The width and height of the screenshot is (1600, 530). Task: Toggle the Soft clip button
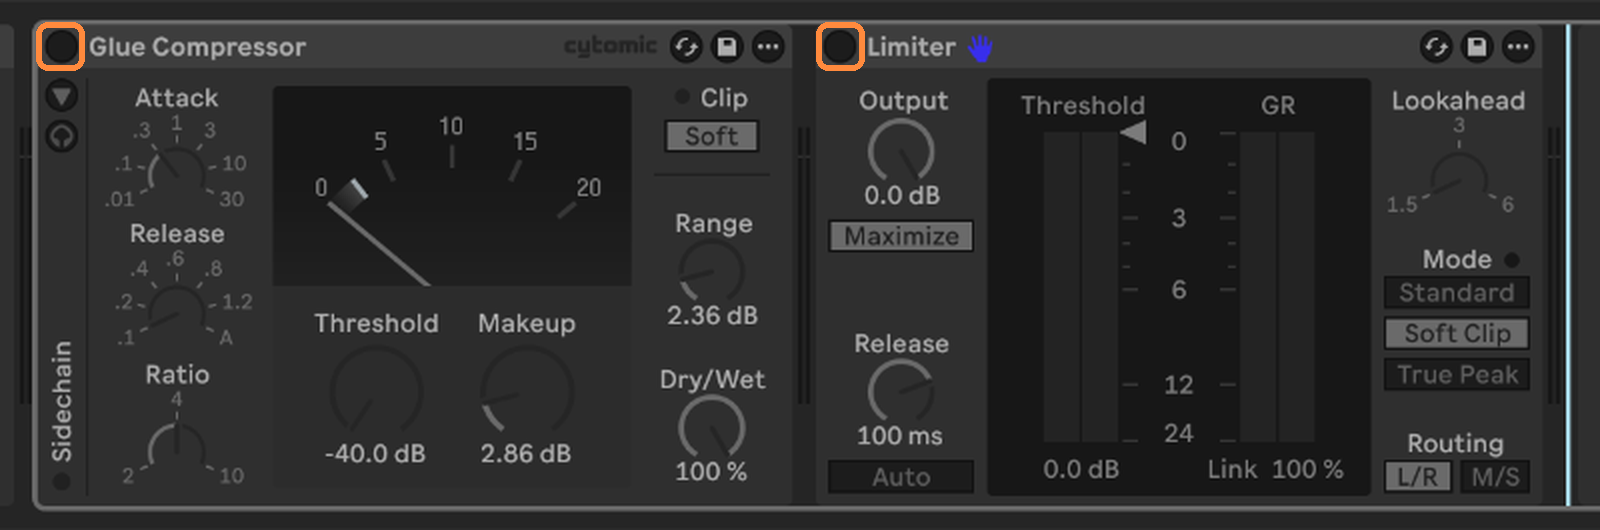click(x=712, y=136)
